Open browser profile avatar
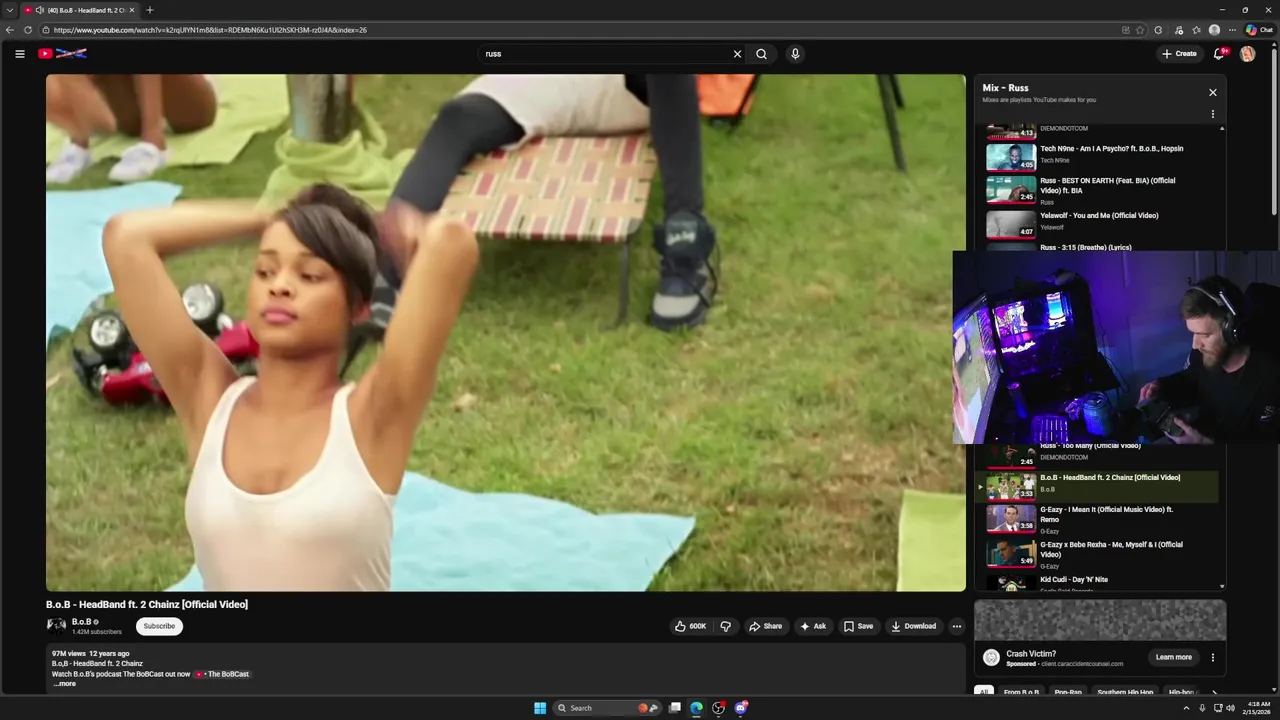 [1214, 30]
